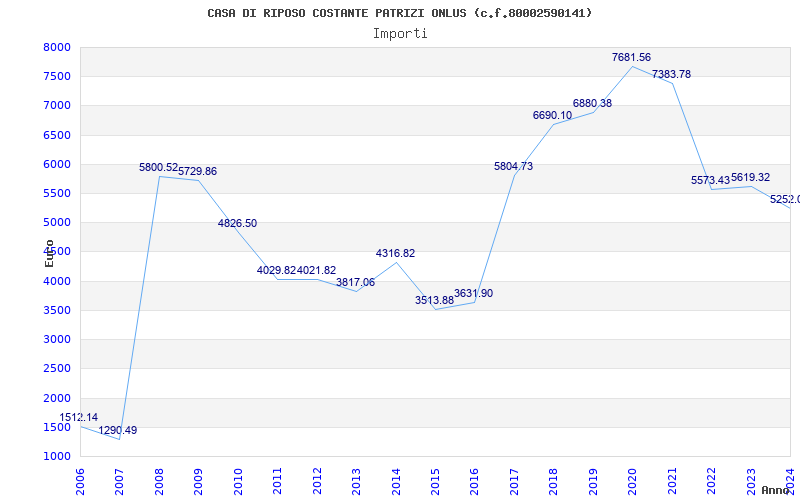Click x-axis year 2021
Screen dimensions: 800x500
672,483
